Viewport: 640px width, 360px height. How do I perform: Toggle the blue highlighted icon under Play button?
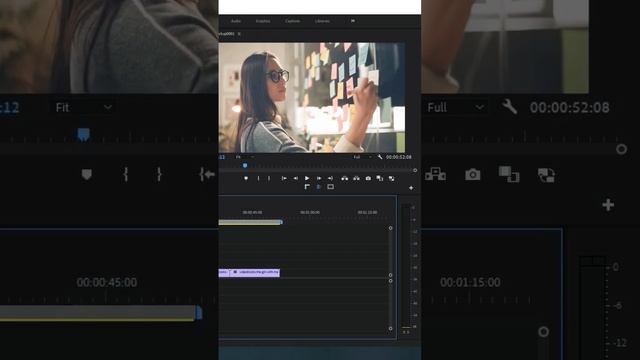tap(318, 187)
